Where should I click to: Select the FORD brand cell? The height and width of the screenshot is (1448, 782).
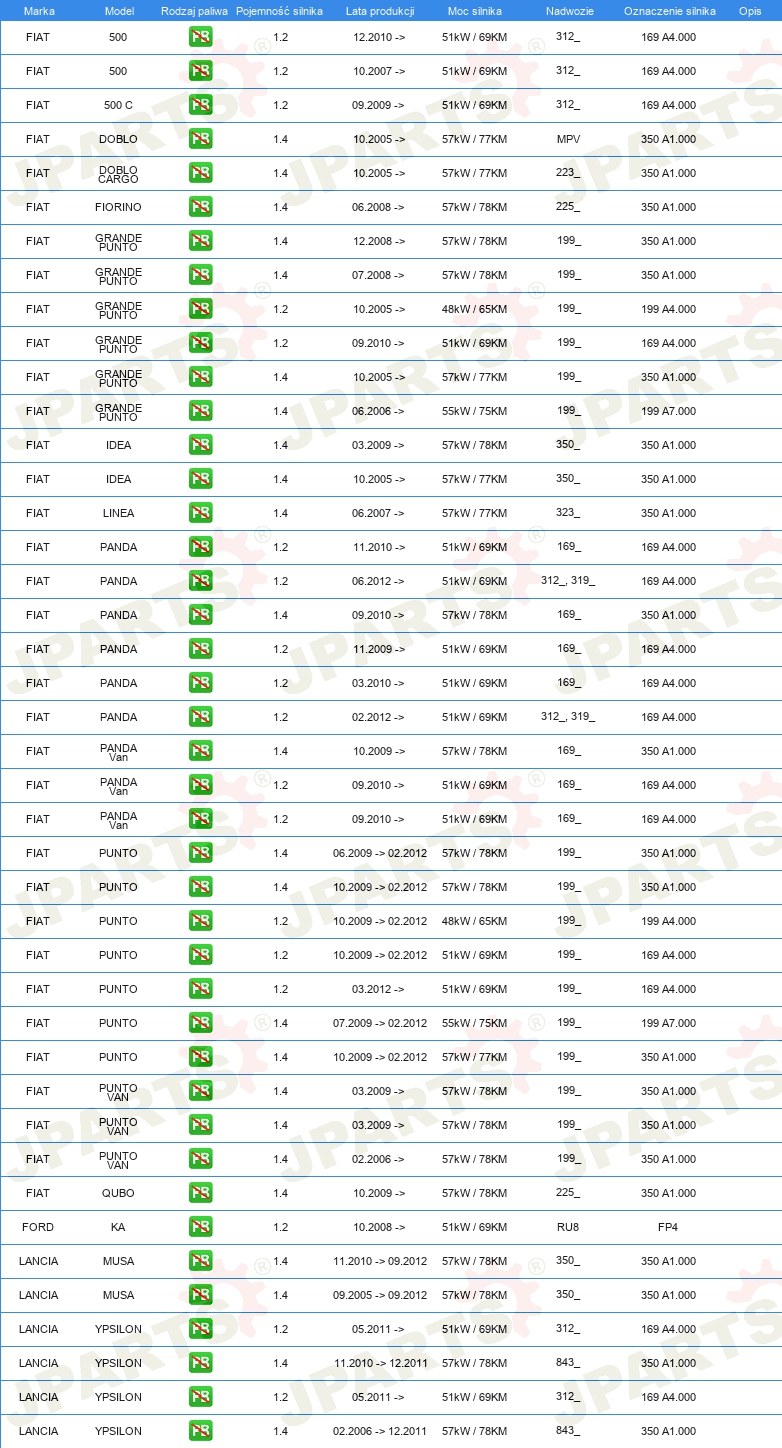pyautogui.click(x=38, y=1227)
